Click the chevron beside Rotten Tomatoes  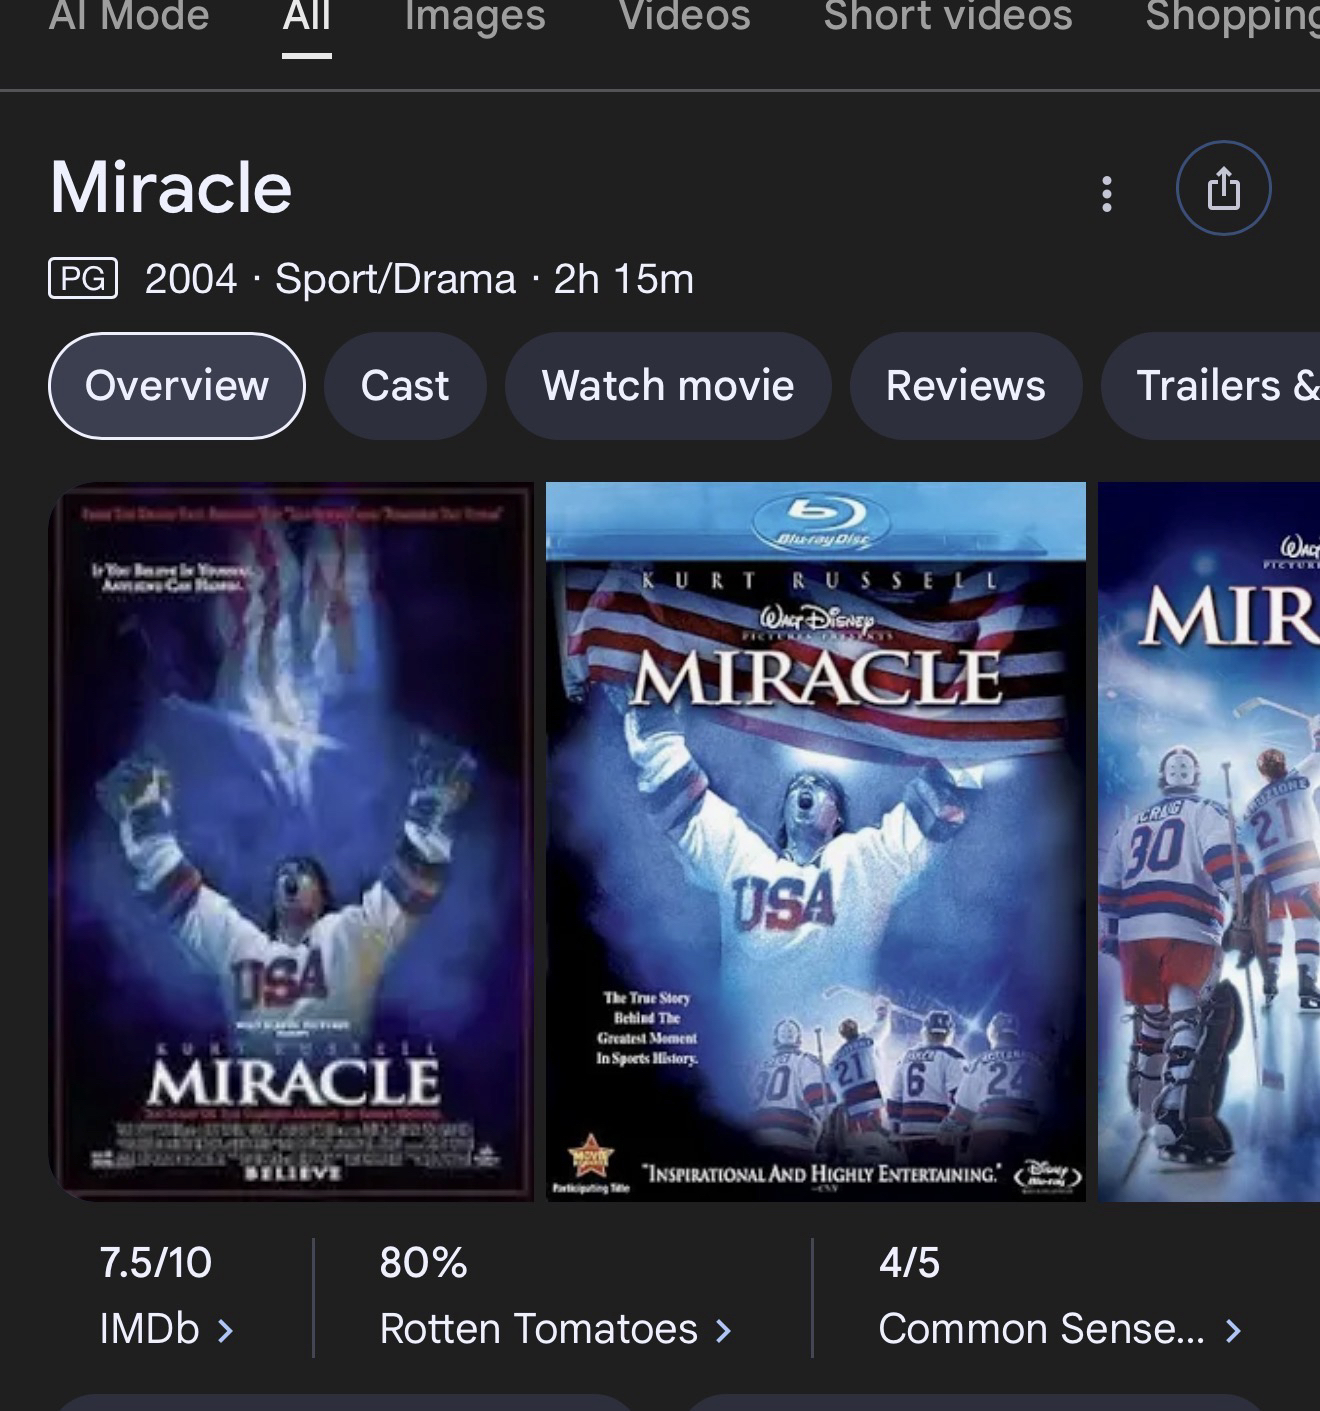click(x=723, y=1330)
